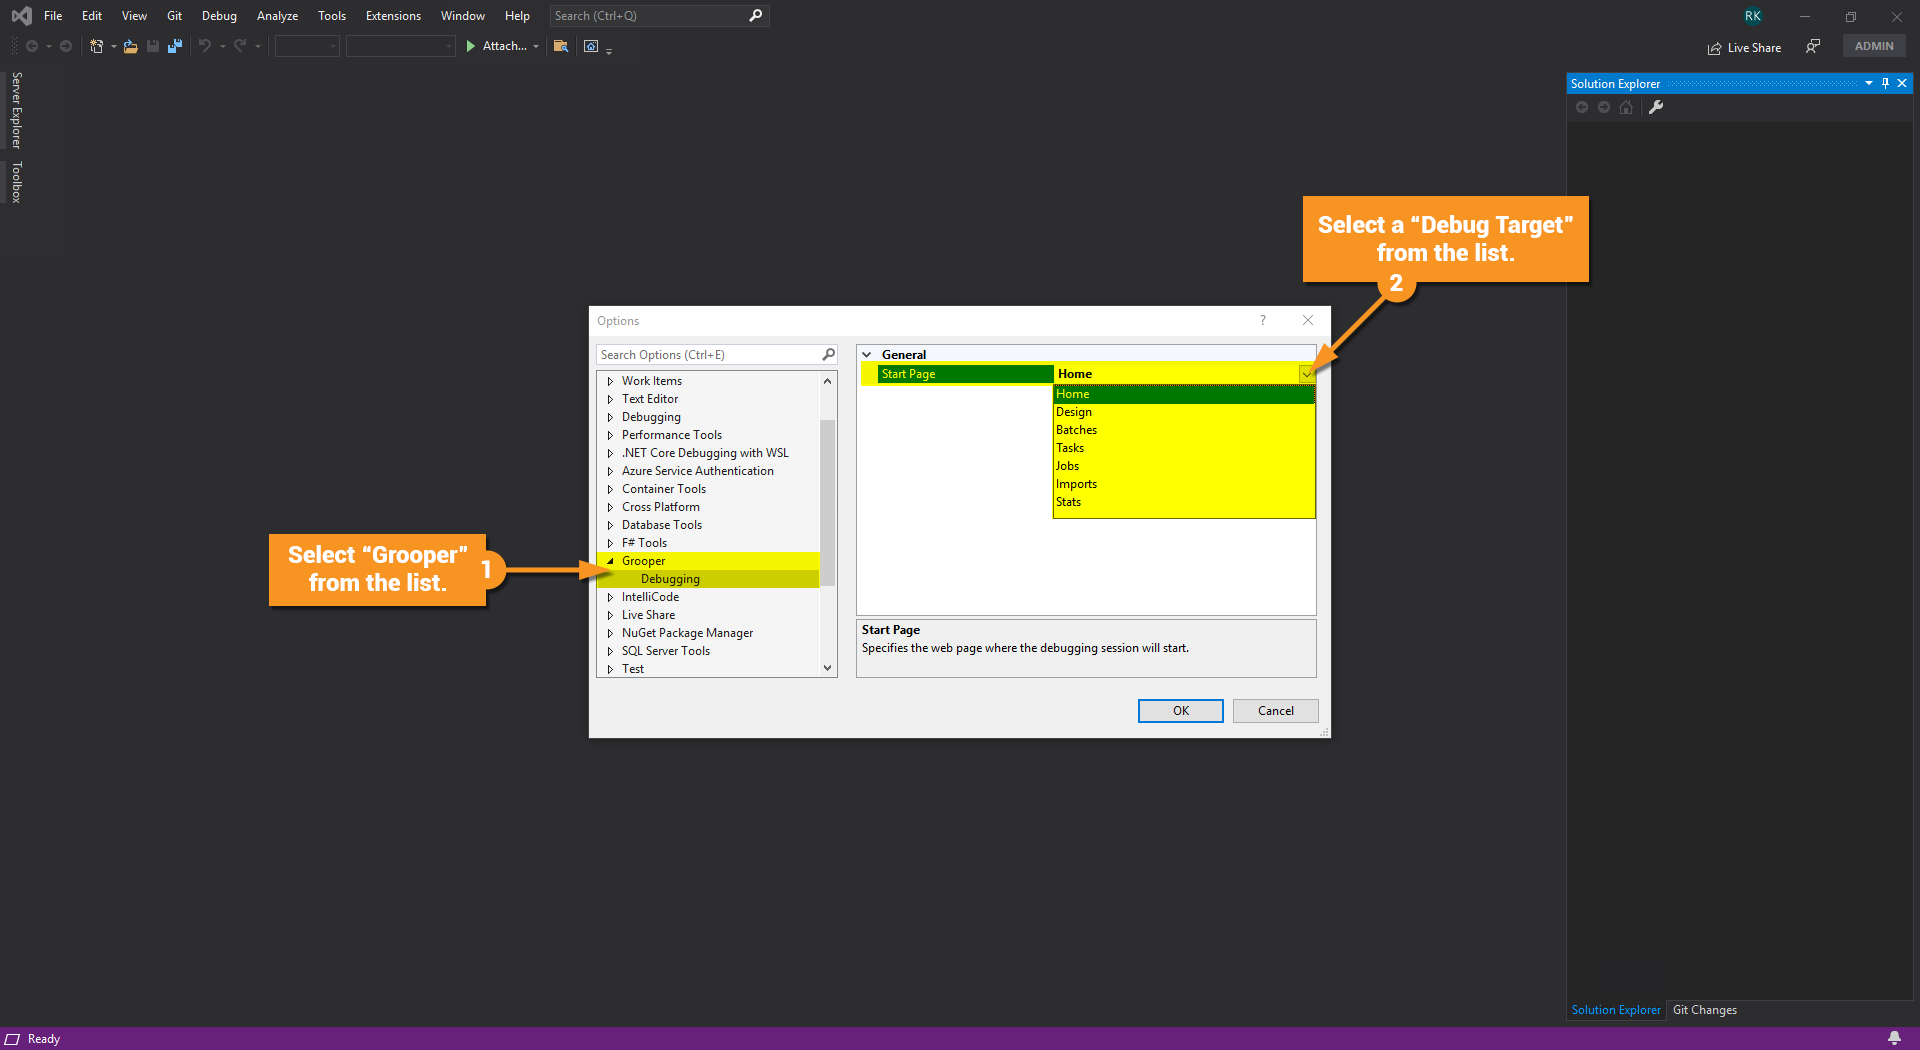This screenshot has height=1050, width=1920.
Task: Click the Live Share button
Action: coord(1744,47)
